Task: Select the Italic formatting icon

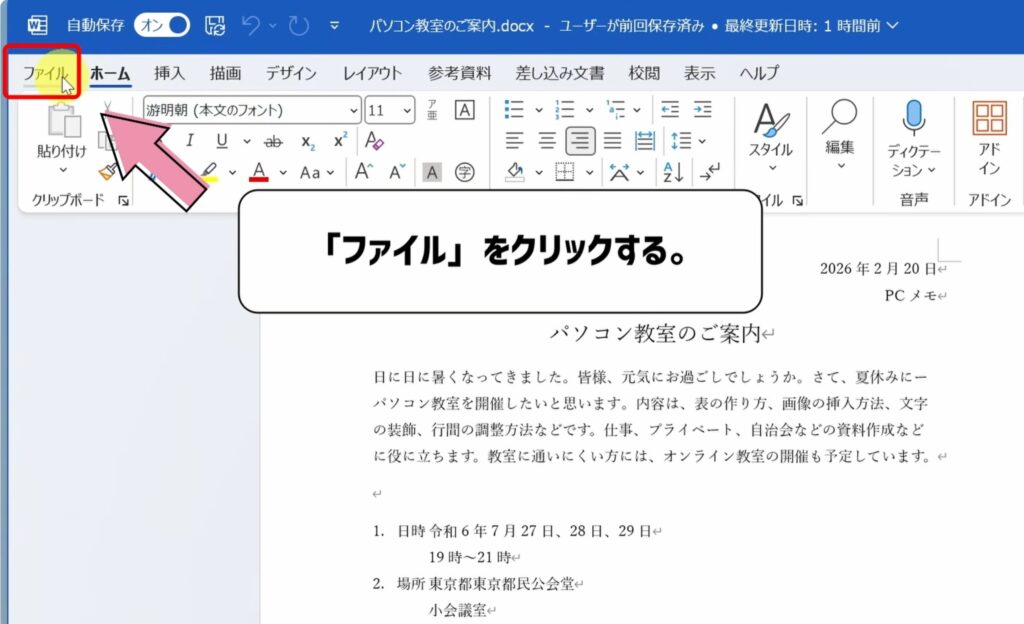Action: (192, 138)
